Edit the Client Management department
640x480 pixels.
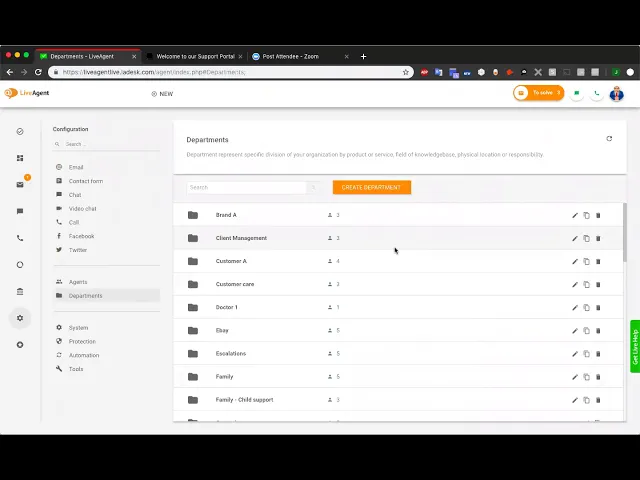[x=575, y=238]
